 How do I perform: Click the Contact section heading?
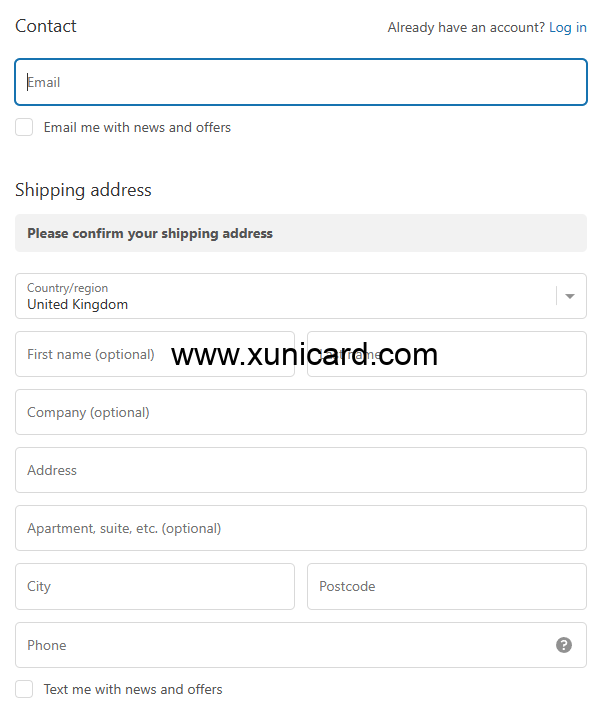pos(46,26)
